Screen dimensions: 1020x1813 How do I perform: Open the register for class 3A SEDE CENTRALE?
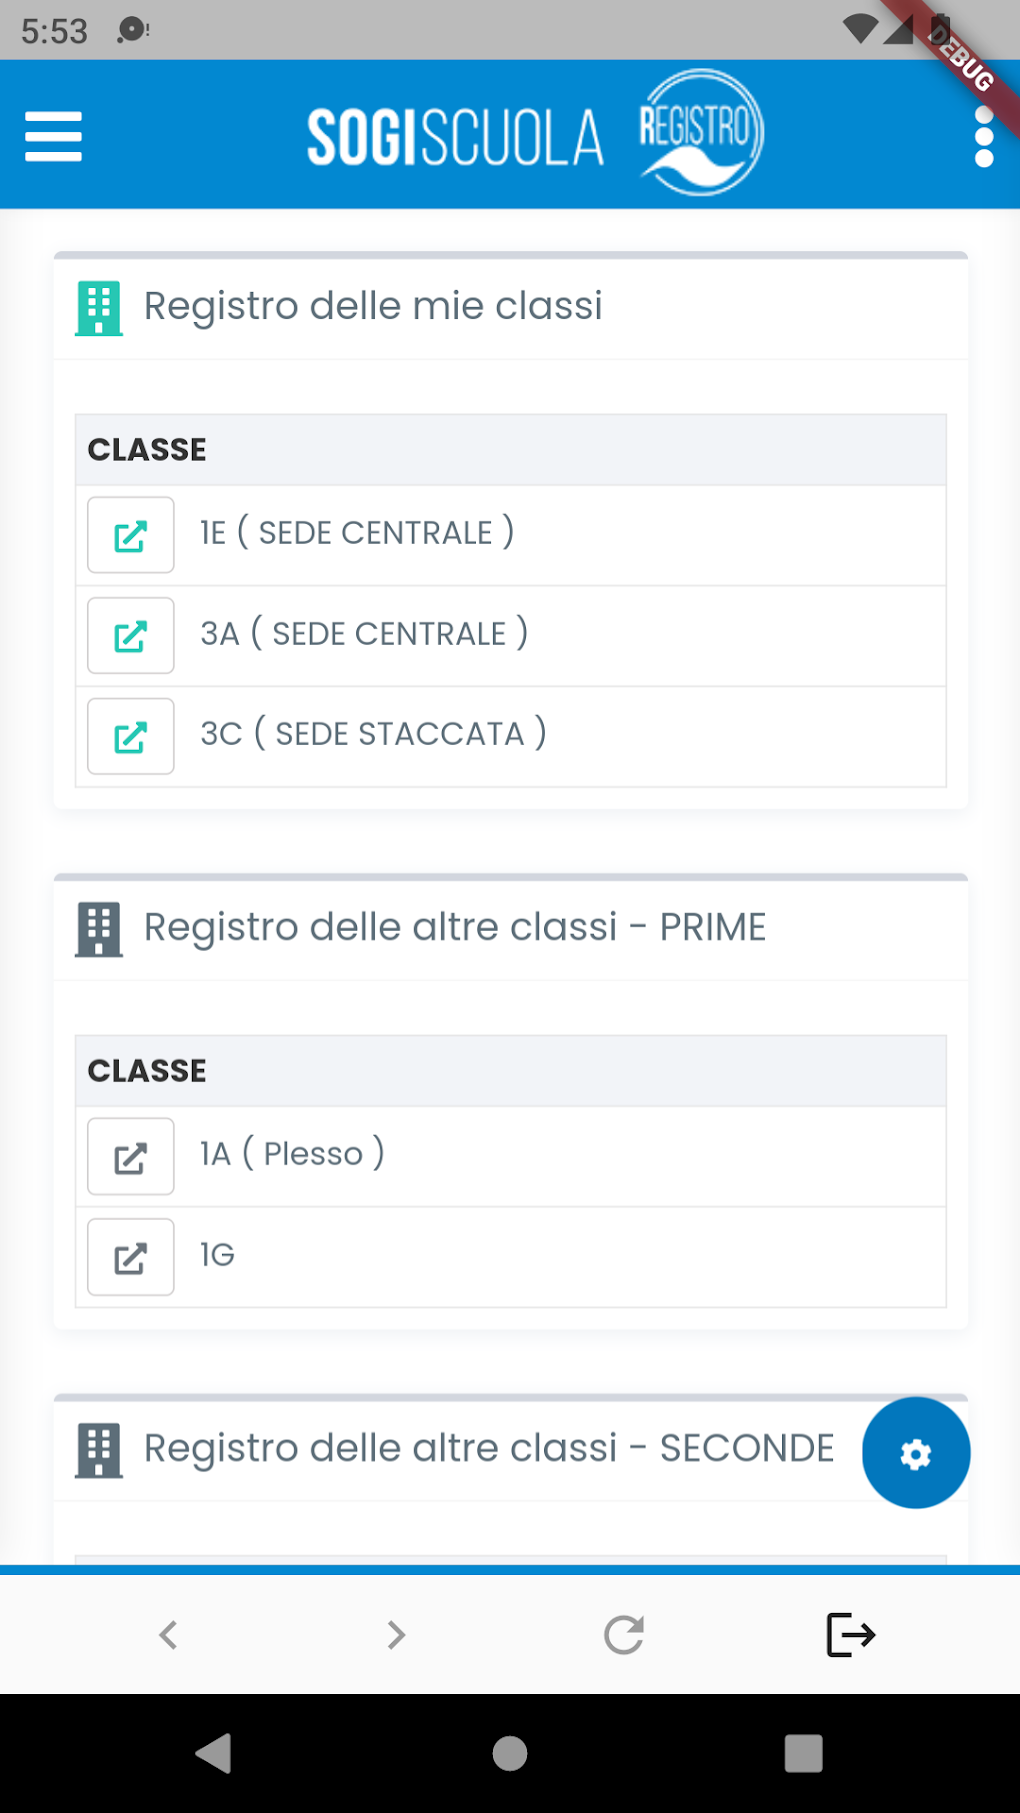130,636
